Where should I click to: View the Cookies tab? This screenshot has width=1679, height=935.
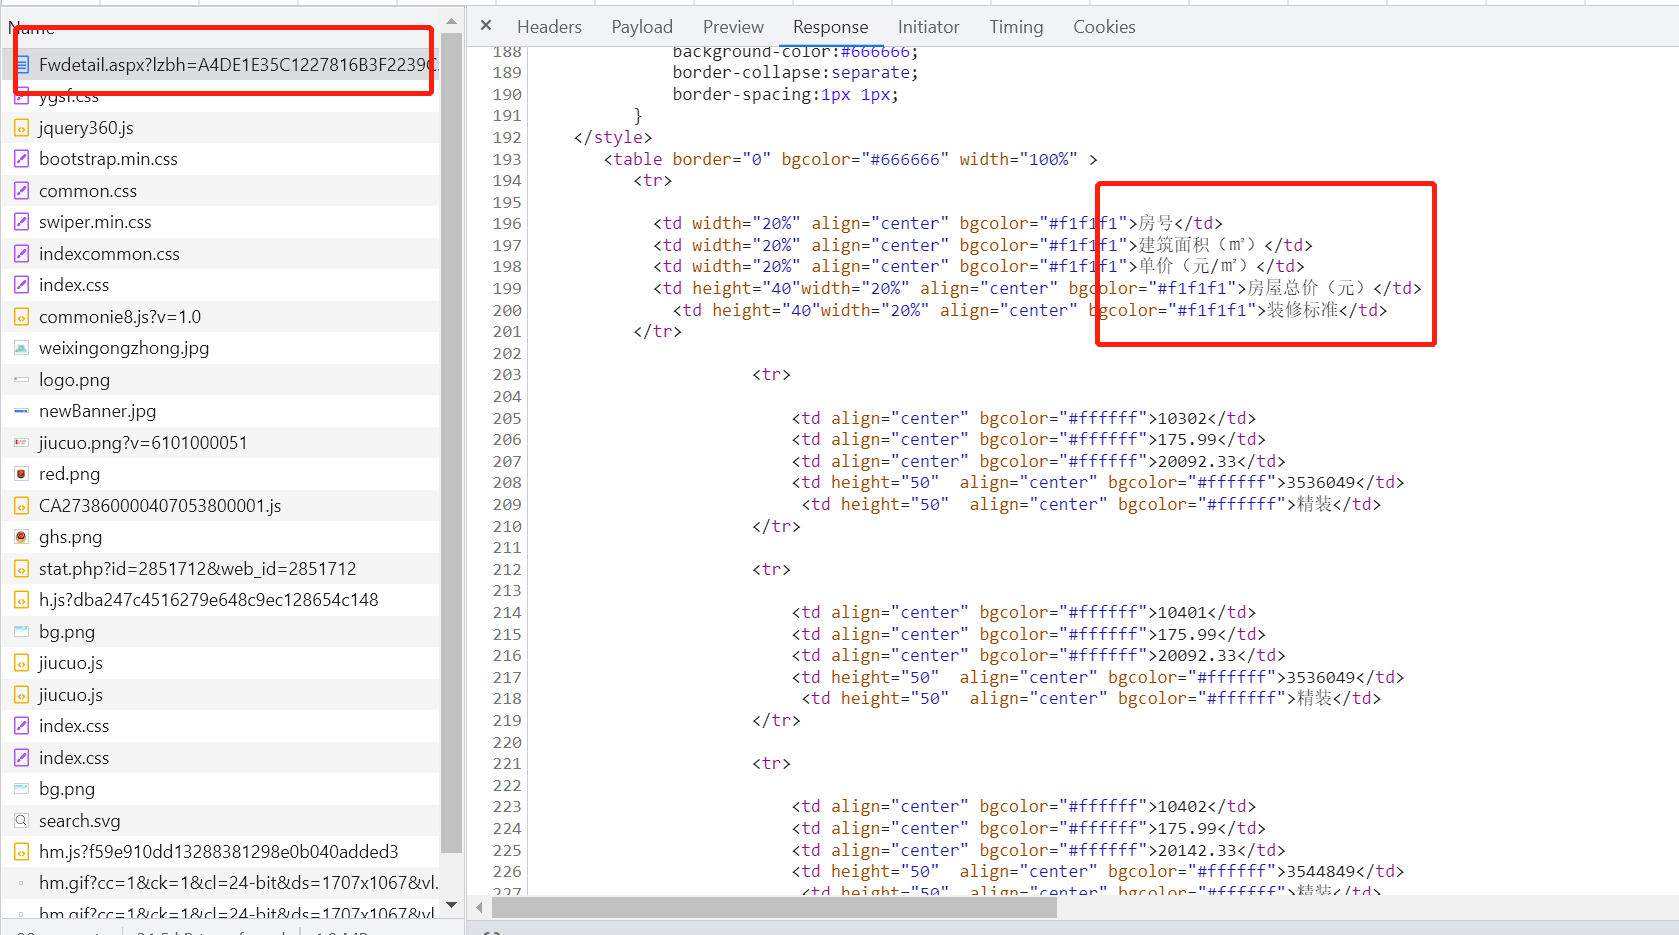tap(1104, 27)
